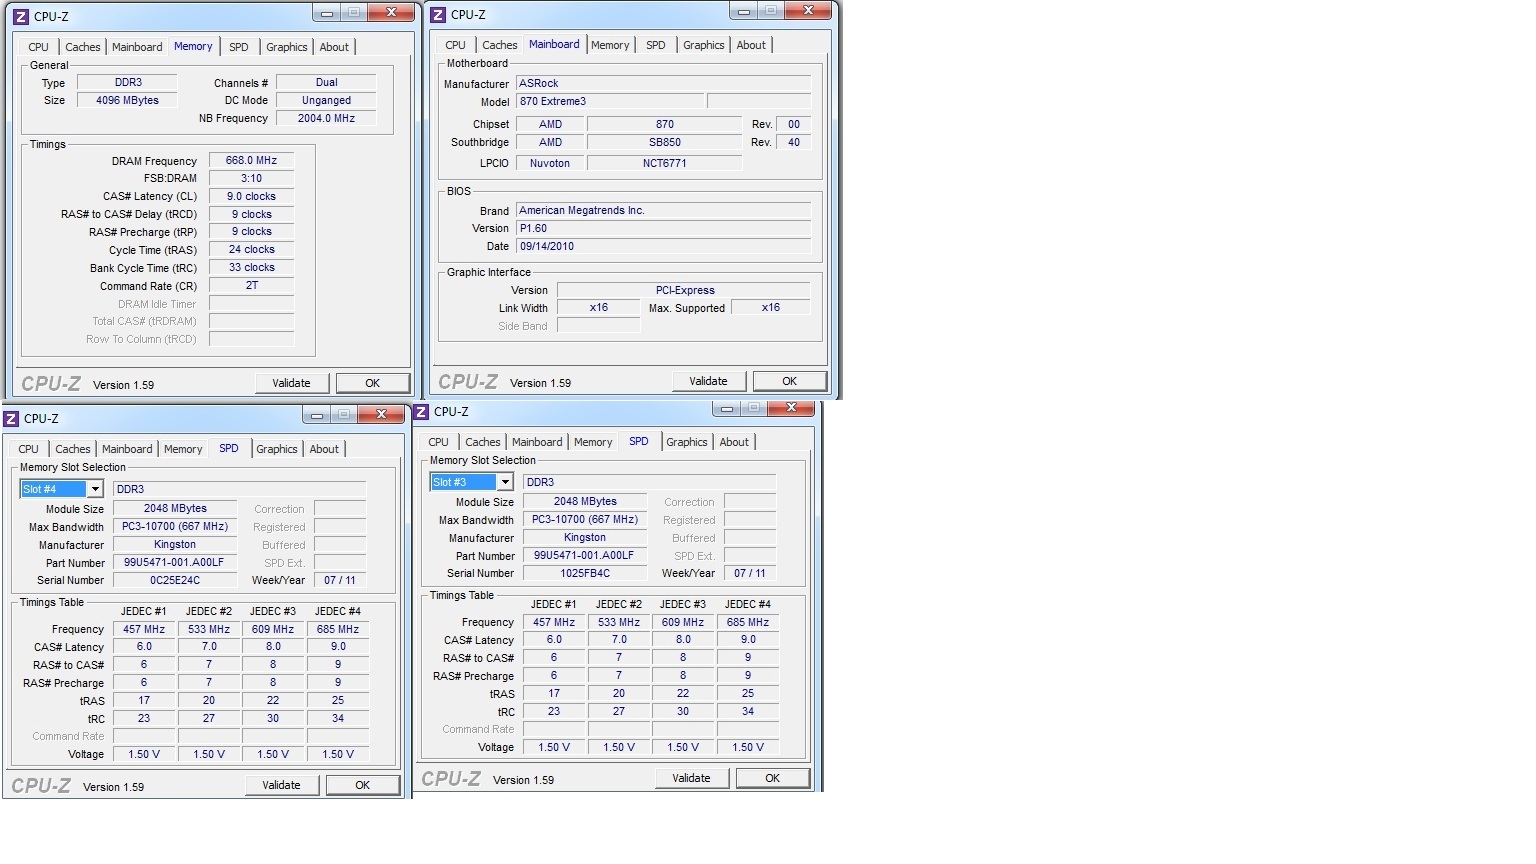
Task: Click Validate in Slot #4 SPD window
Action: click(x=281, y=785)
